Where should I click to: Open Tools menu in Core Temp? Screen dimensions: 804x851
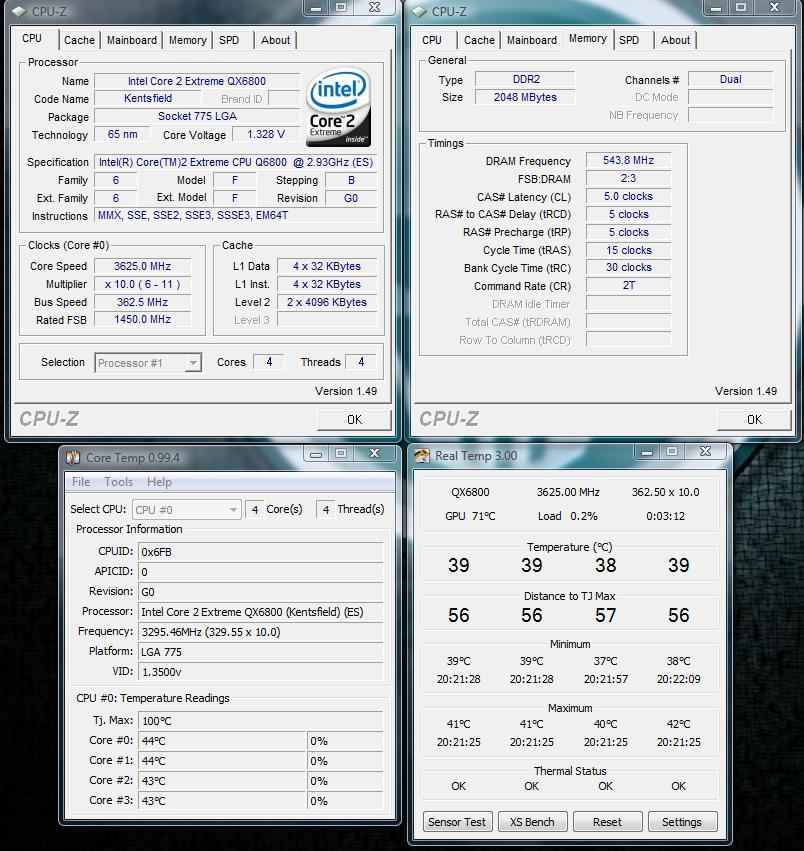point(118,482)
